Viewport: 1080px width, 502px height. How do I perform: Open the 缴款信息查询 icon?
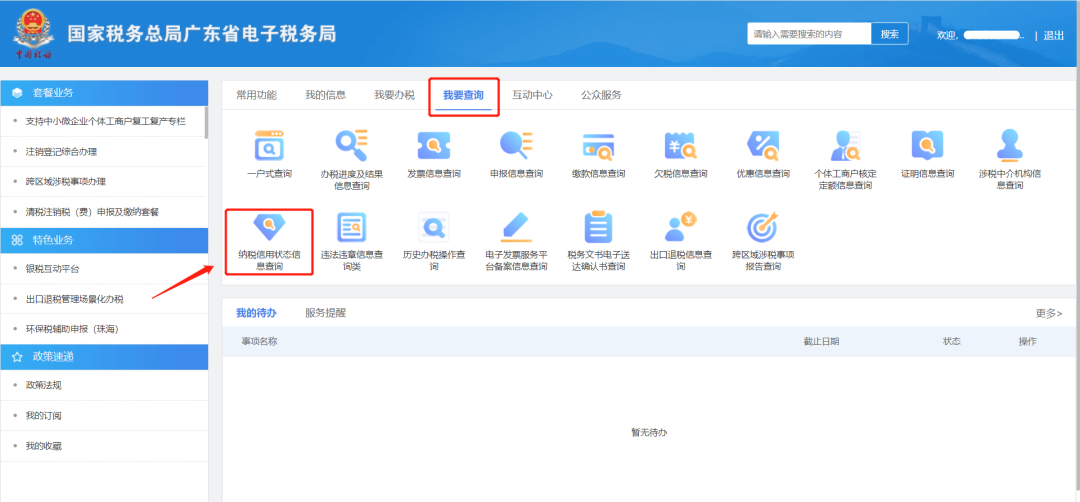coord(598,145)
